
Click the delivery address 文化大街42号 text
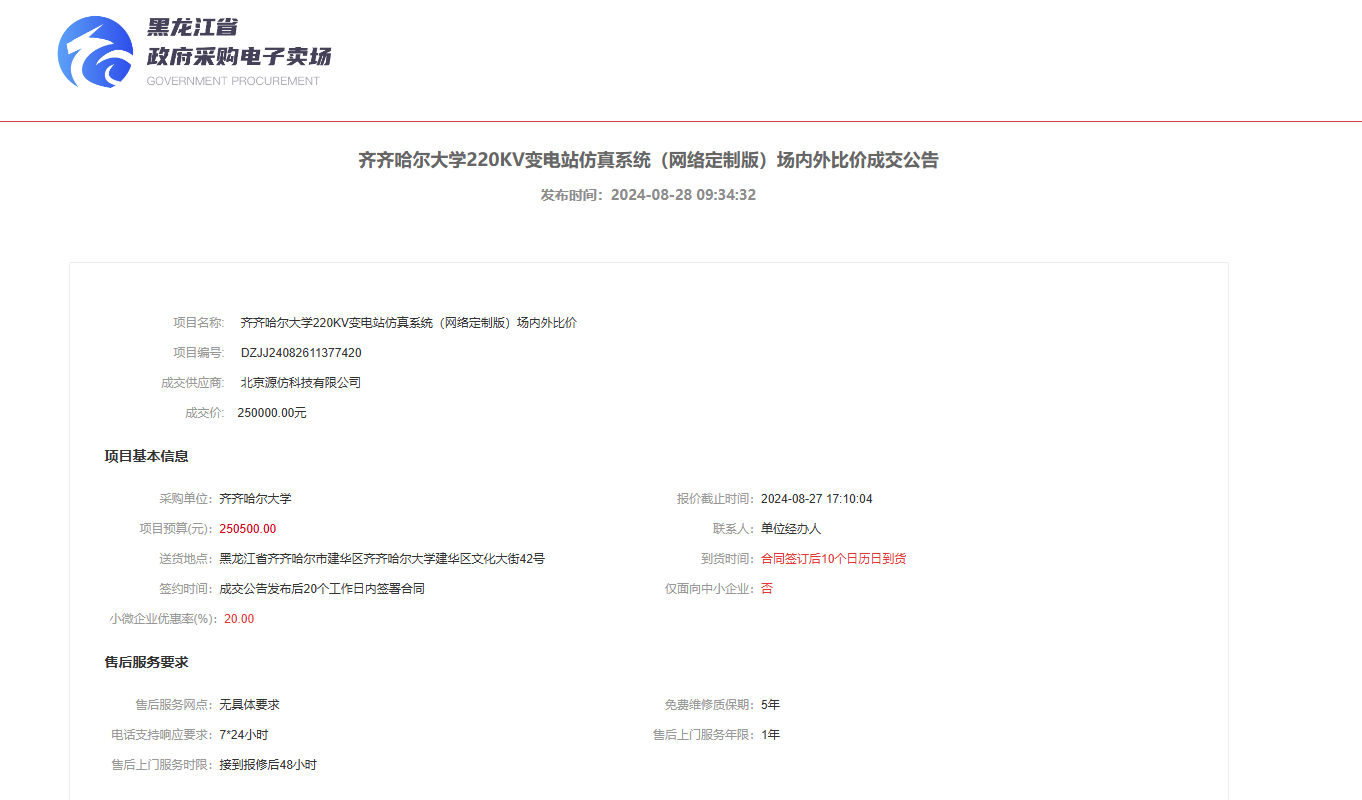[508, 559]
